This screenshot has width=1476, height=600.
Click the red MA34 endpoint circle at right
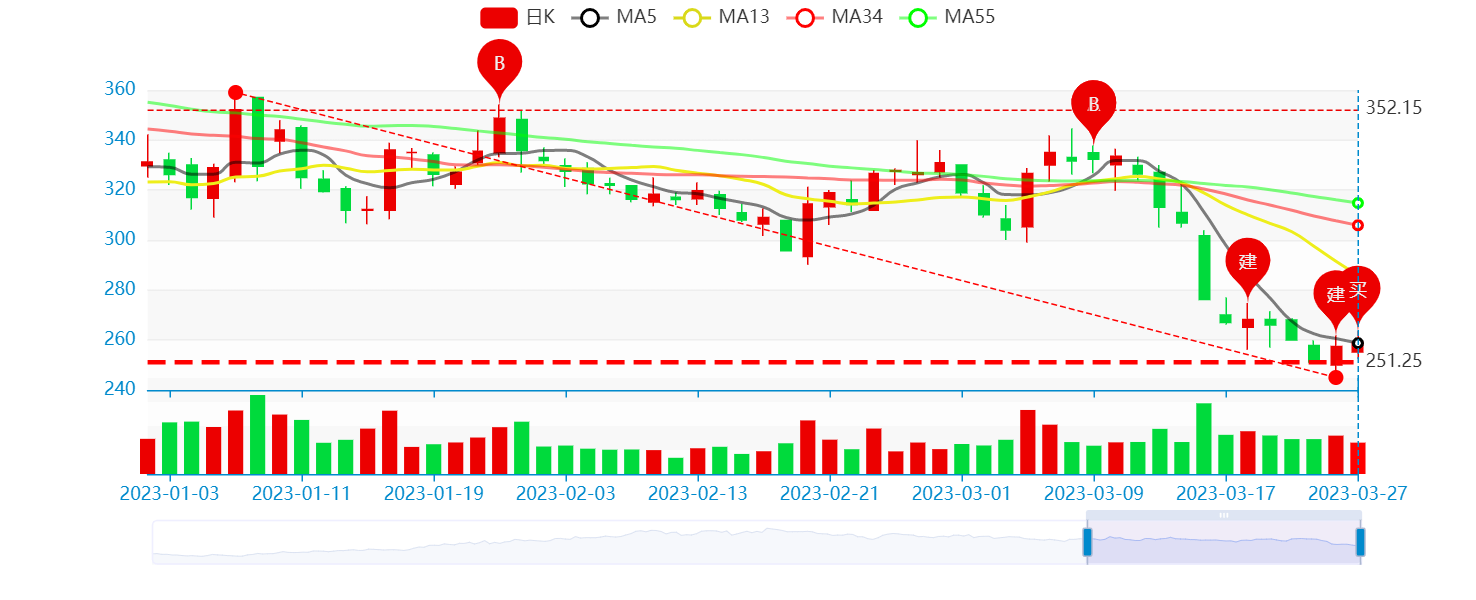pos(1358,225)
